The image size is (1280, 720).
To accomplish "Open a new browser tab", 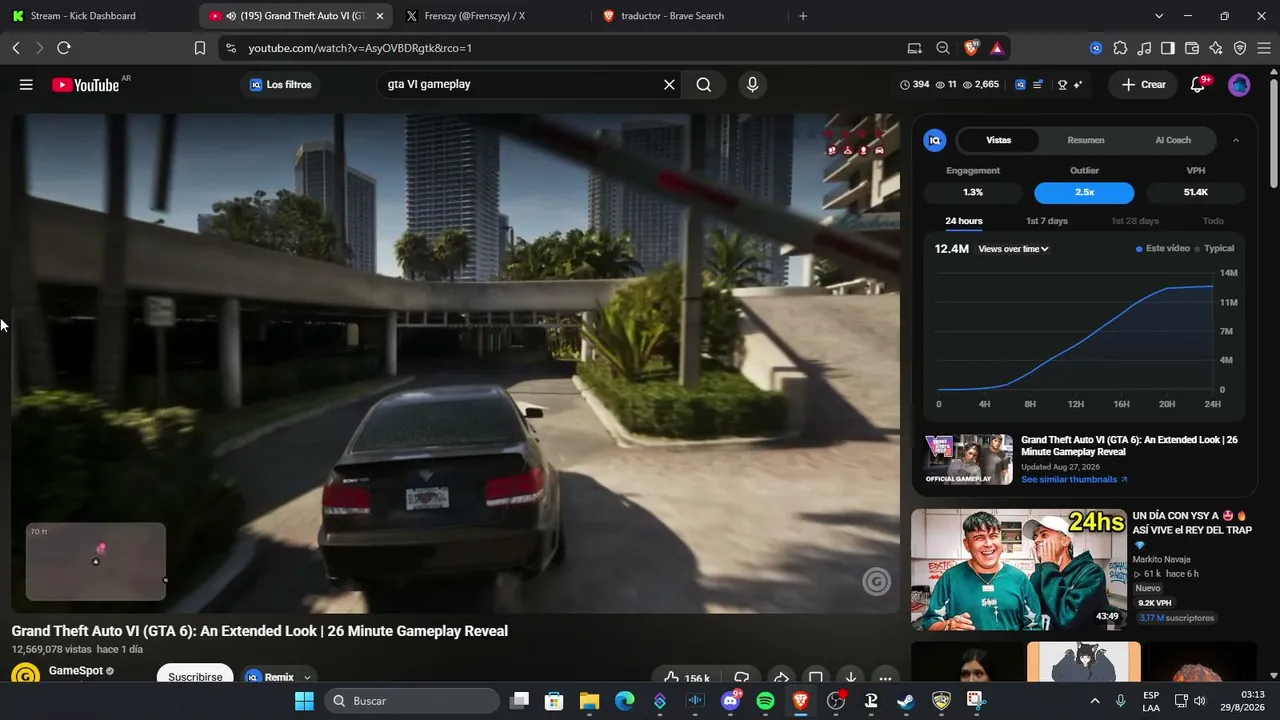I will click(803, 16).
